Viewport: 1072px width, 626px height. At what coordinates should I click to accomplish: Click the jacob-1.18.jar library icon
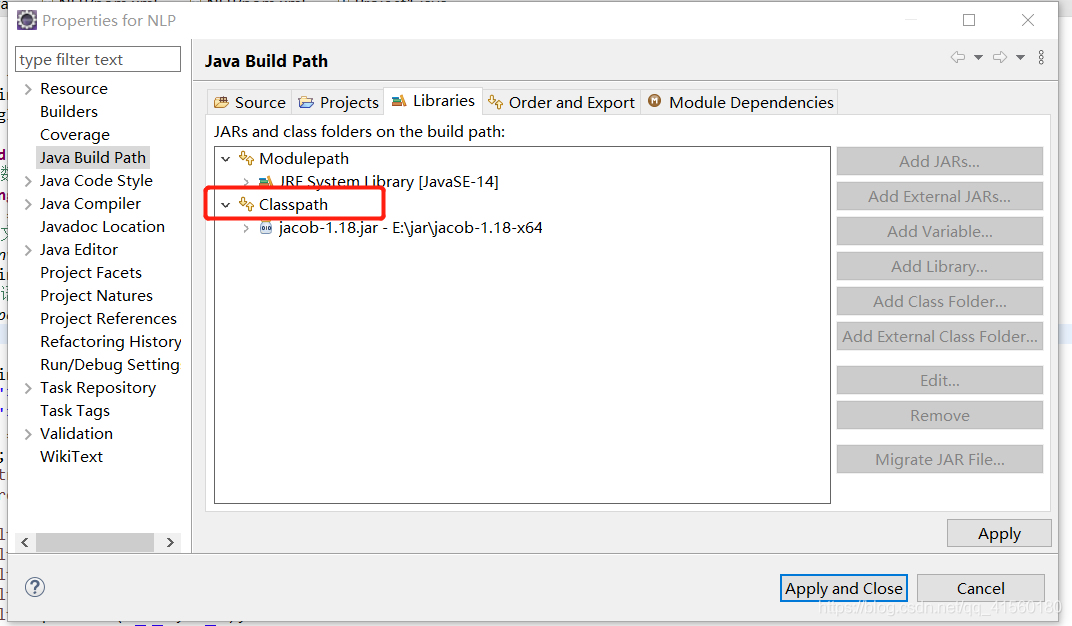[265, 227]
